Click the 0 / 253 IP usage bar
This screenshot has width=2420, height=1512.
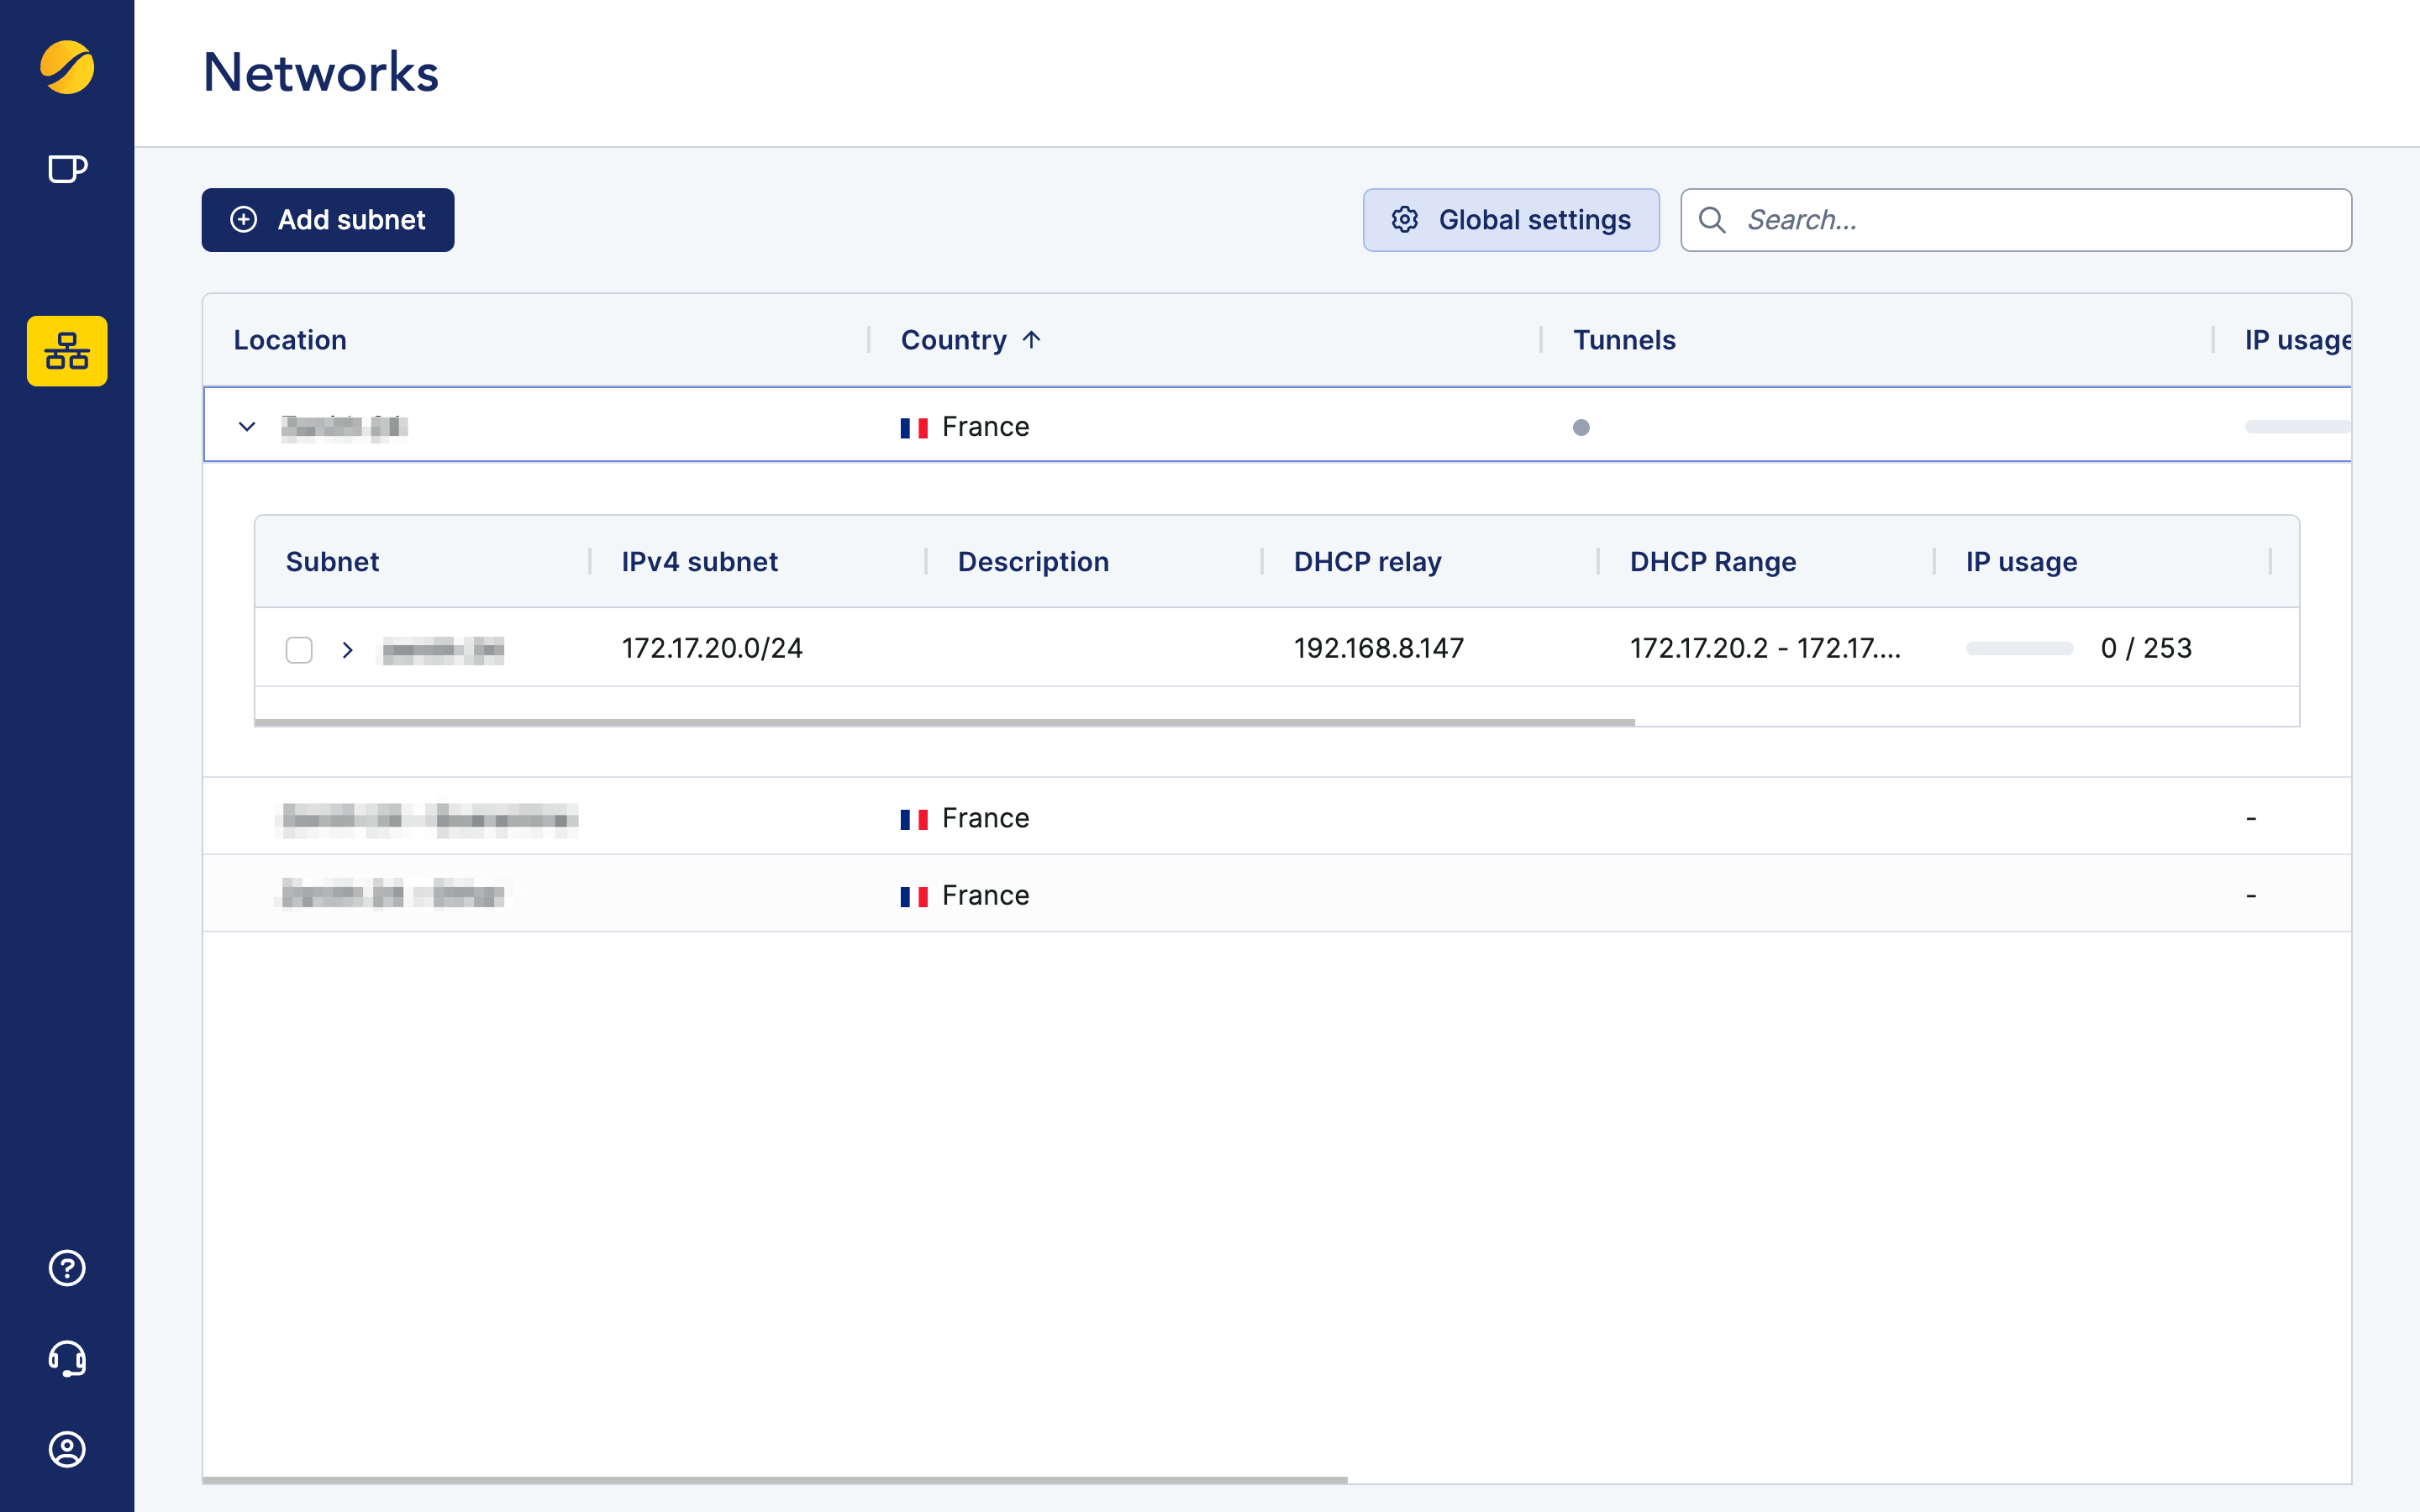click(x=2019, y=649)
